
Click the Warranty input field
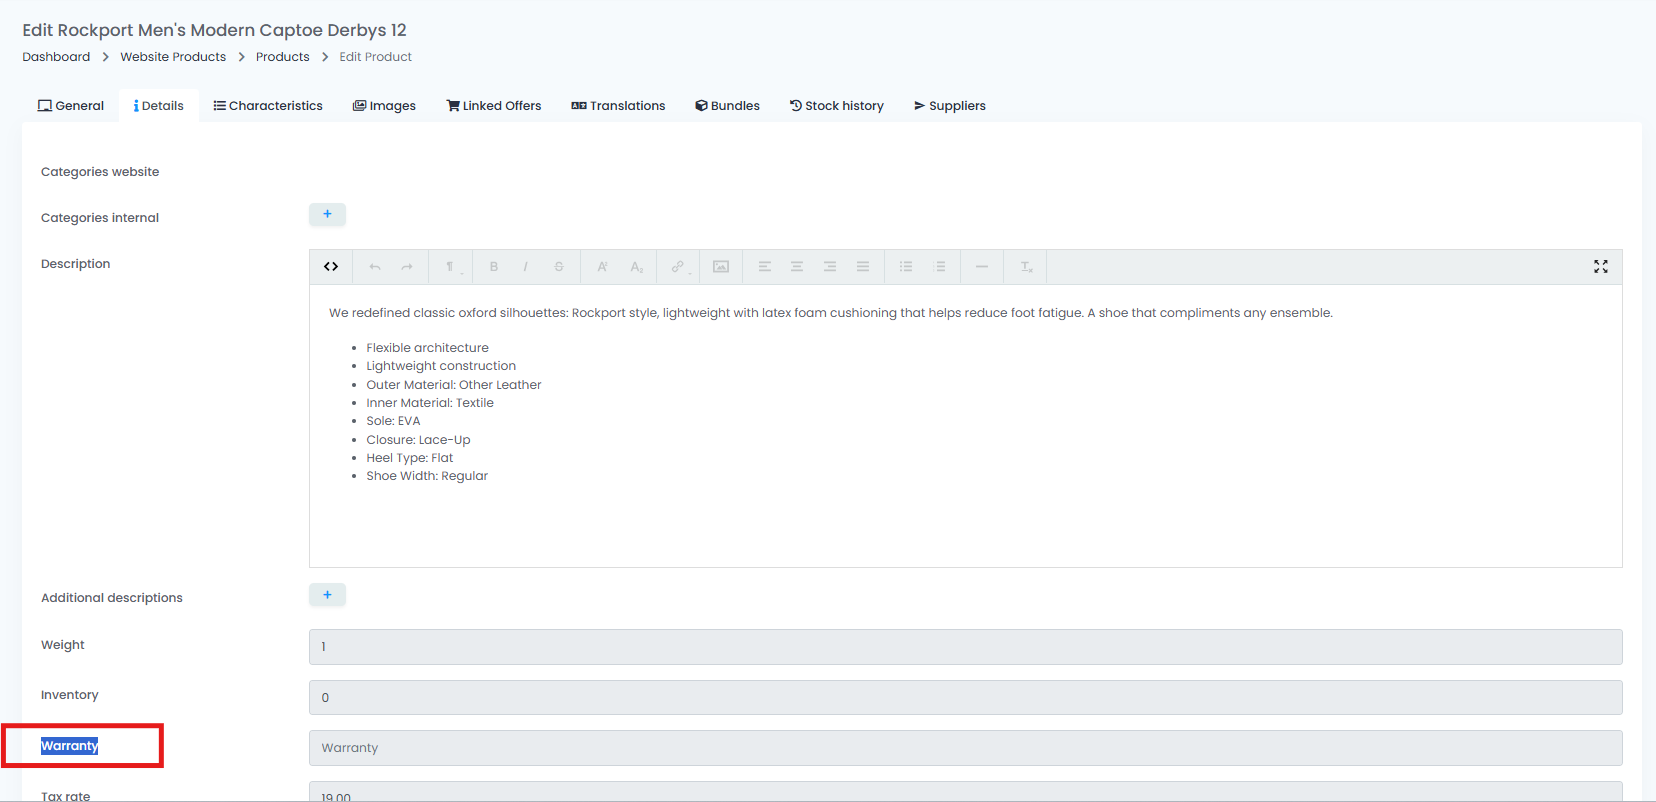point(965,748)
